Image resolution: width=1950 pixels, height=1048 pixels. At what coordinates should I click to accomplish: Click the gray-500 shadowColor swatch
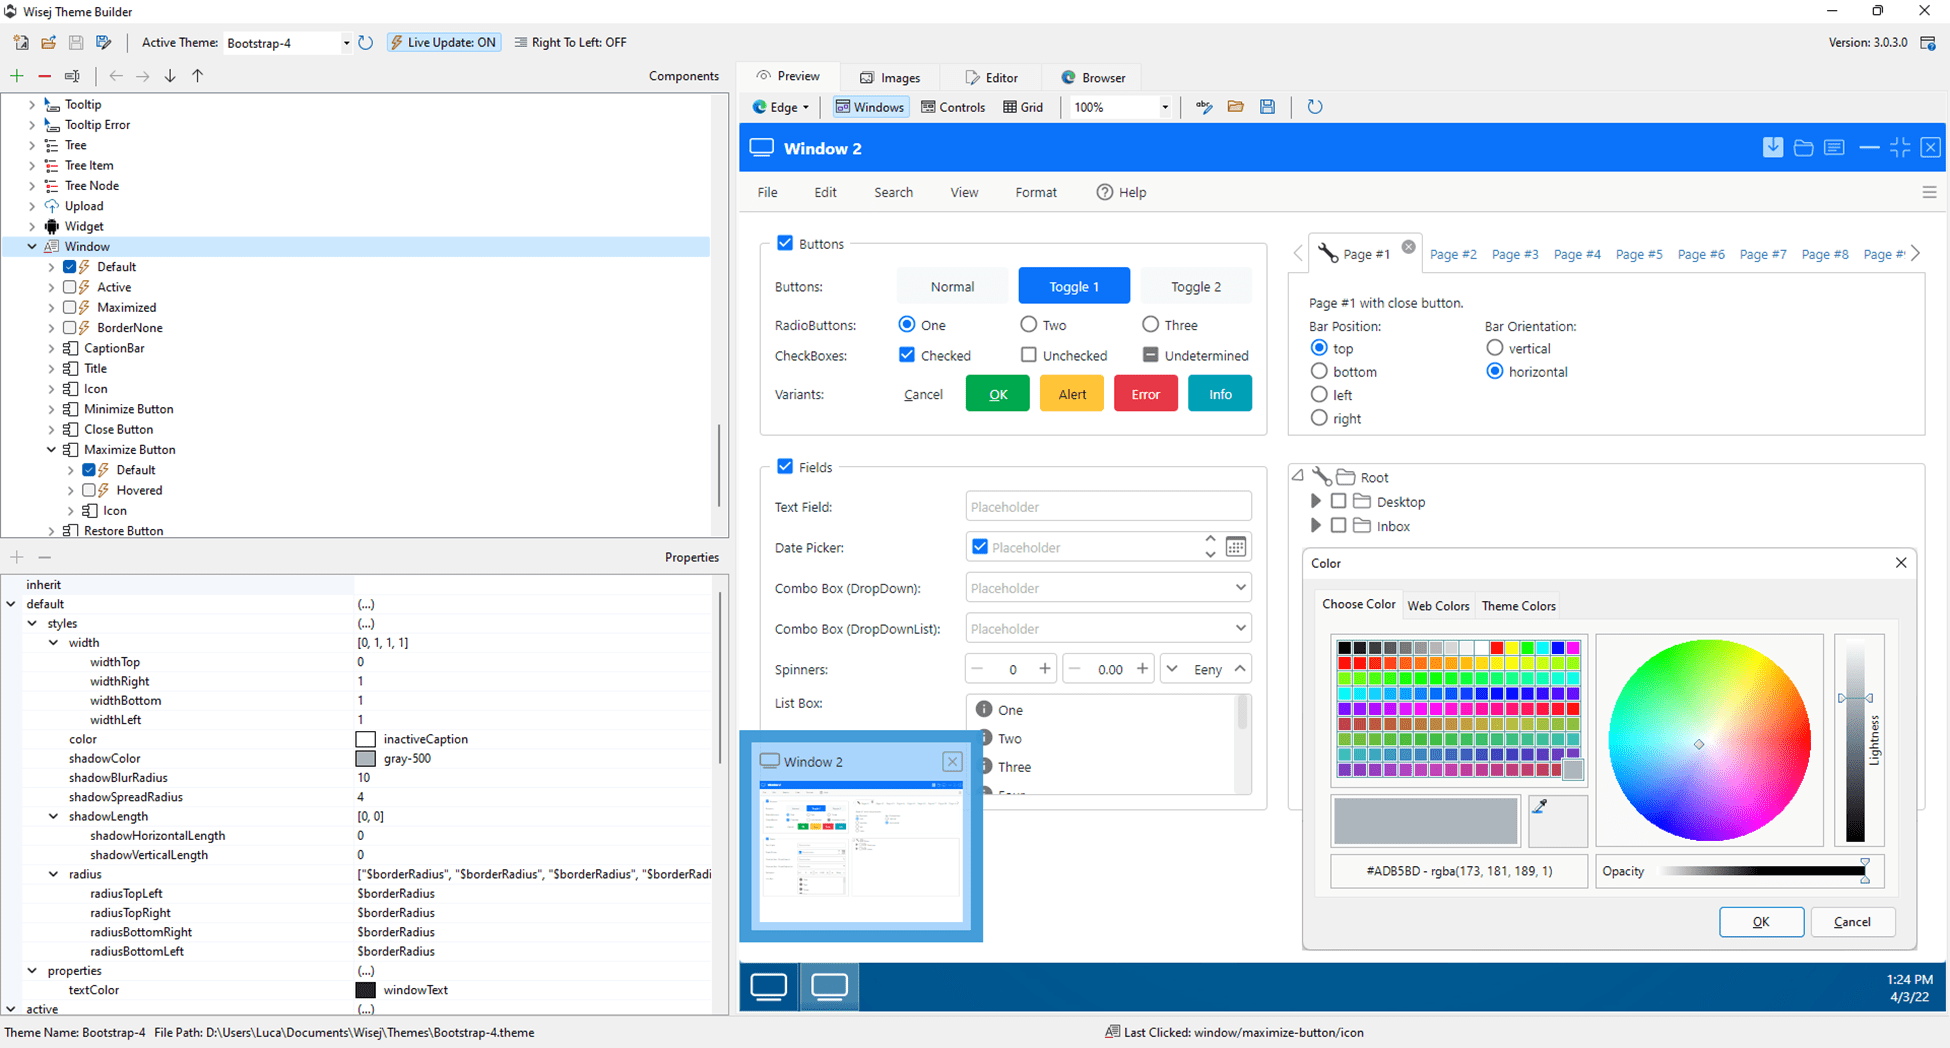366,759
